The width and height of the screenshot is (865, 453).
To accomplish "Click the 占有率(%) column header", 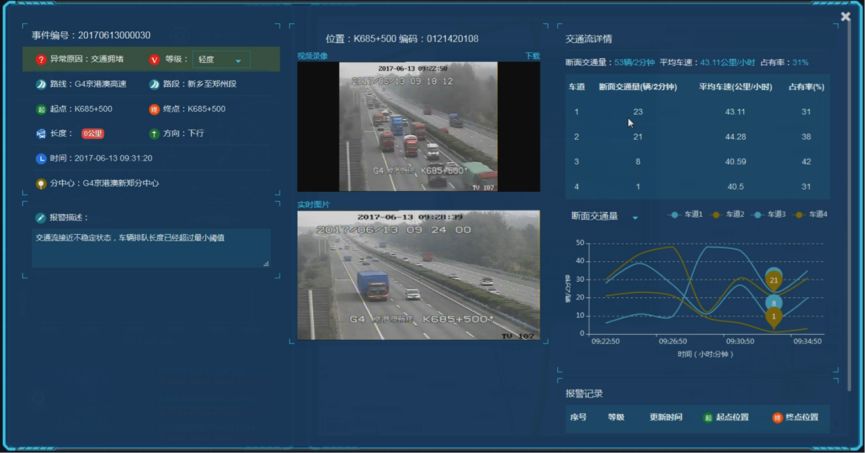I will [x=806, y=87].
